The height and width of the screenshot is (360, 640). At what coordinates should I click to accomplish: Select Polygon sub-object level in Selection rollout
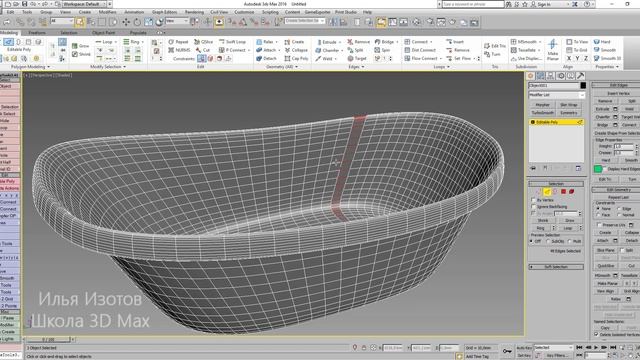click(x=563, y=191)
